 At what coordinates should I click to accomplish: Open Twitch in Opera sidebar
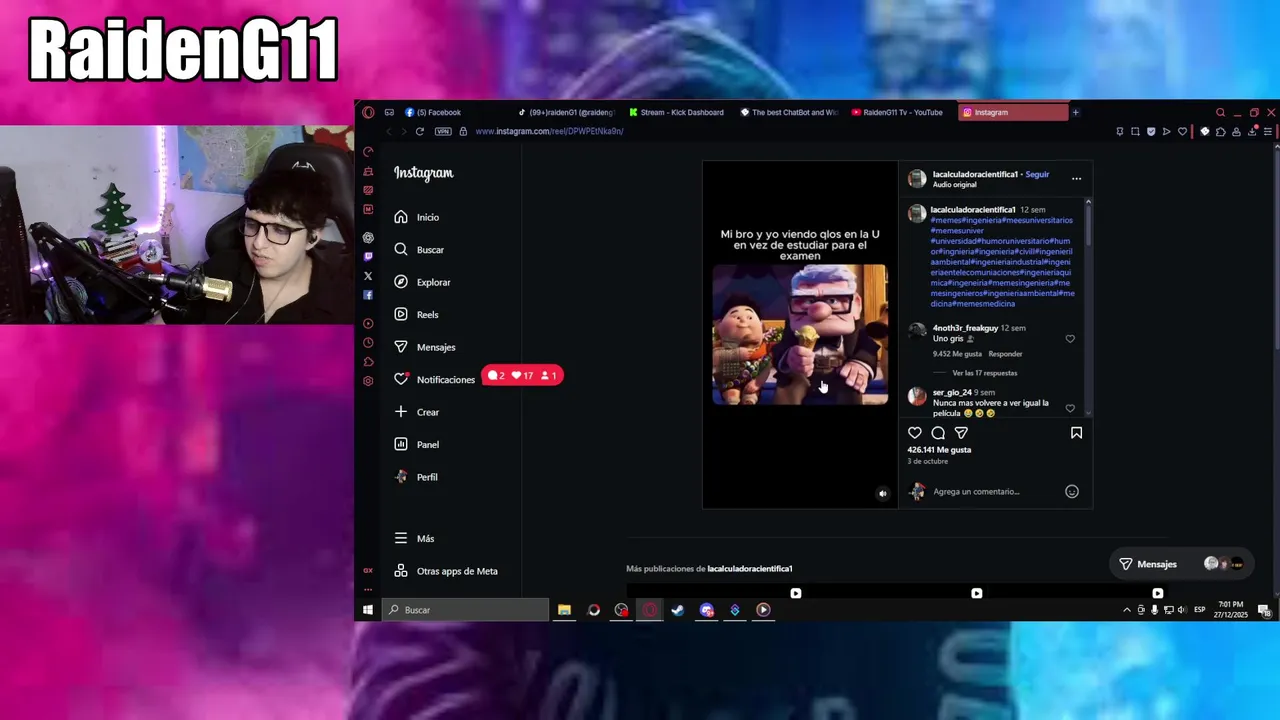pyautogui.click(x=368, y=257)
